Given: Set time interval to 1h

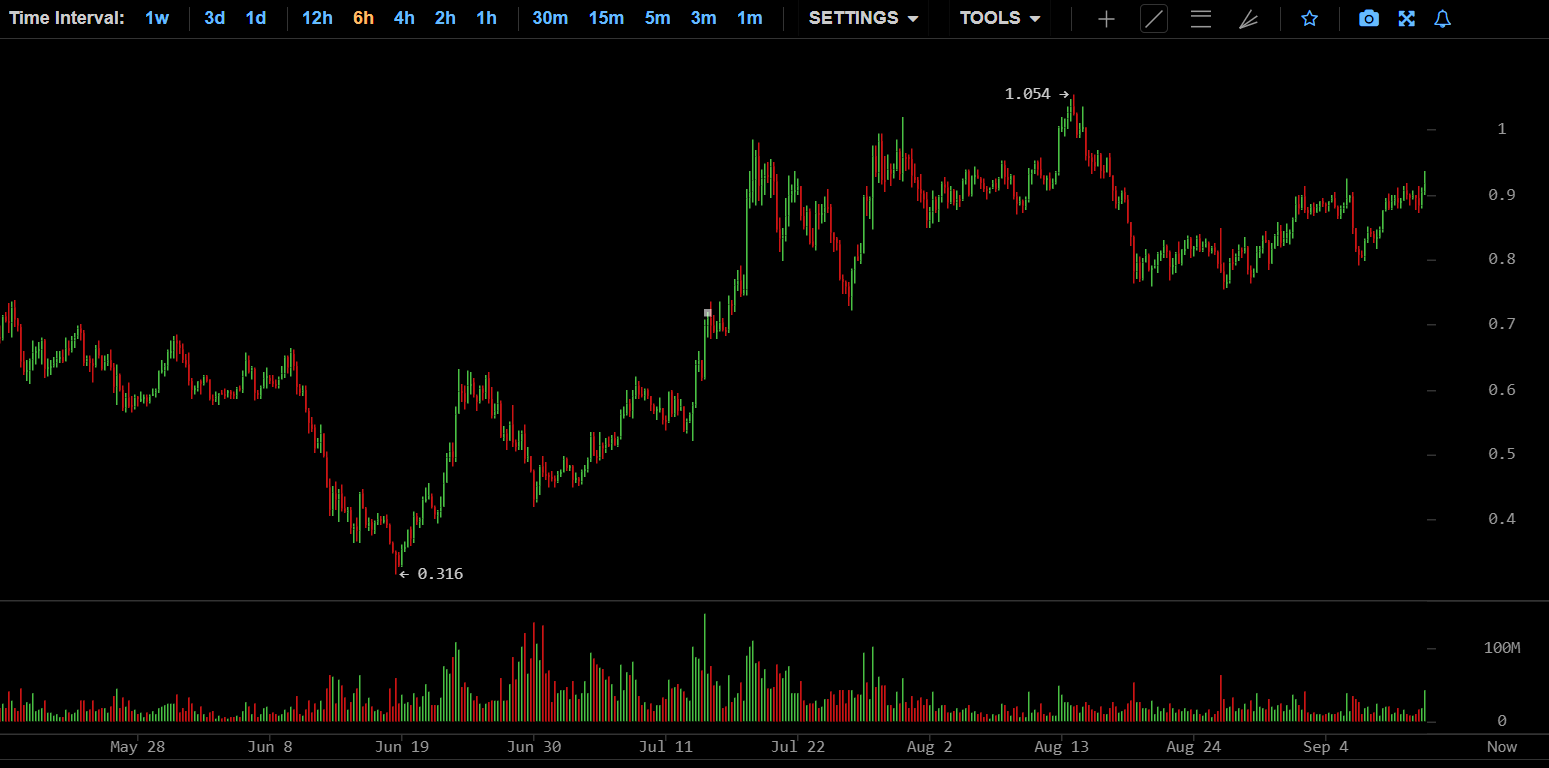Looking at the screenshot, I should [x=486, y=18].
